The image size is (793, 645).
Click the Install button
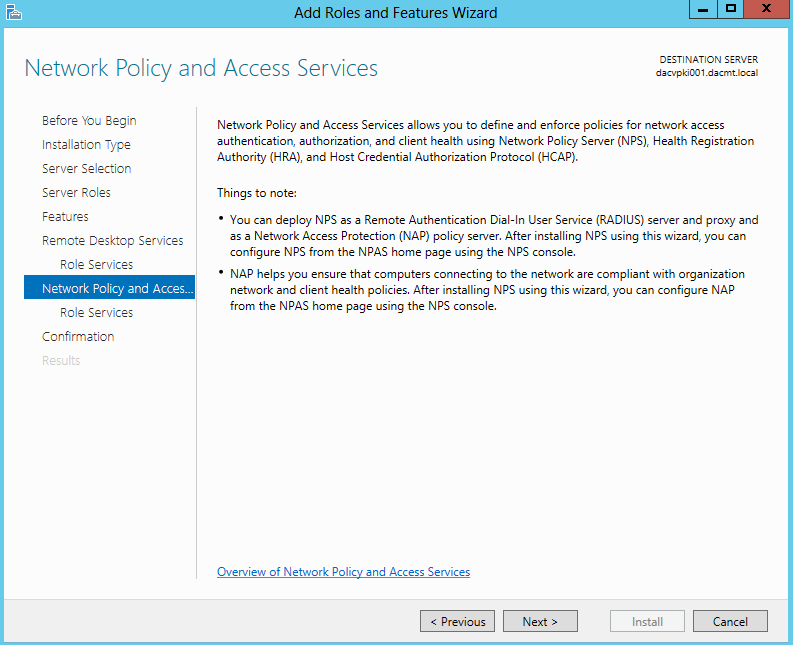pos(647,621)
